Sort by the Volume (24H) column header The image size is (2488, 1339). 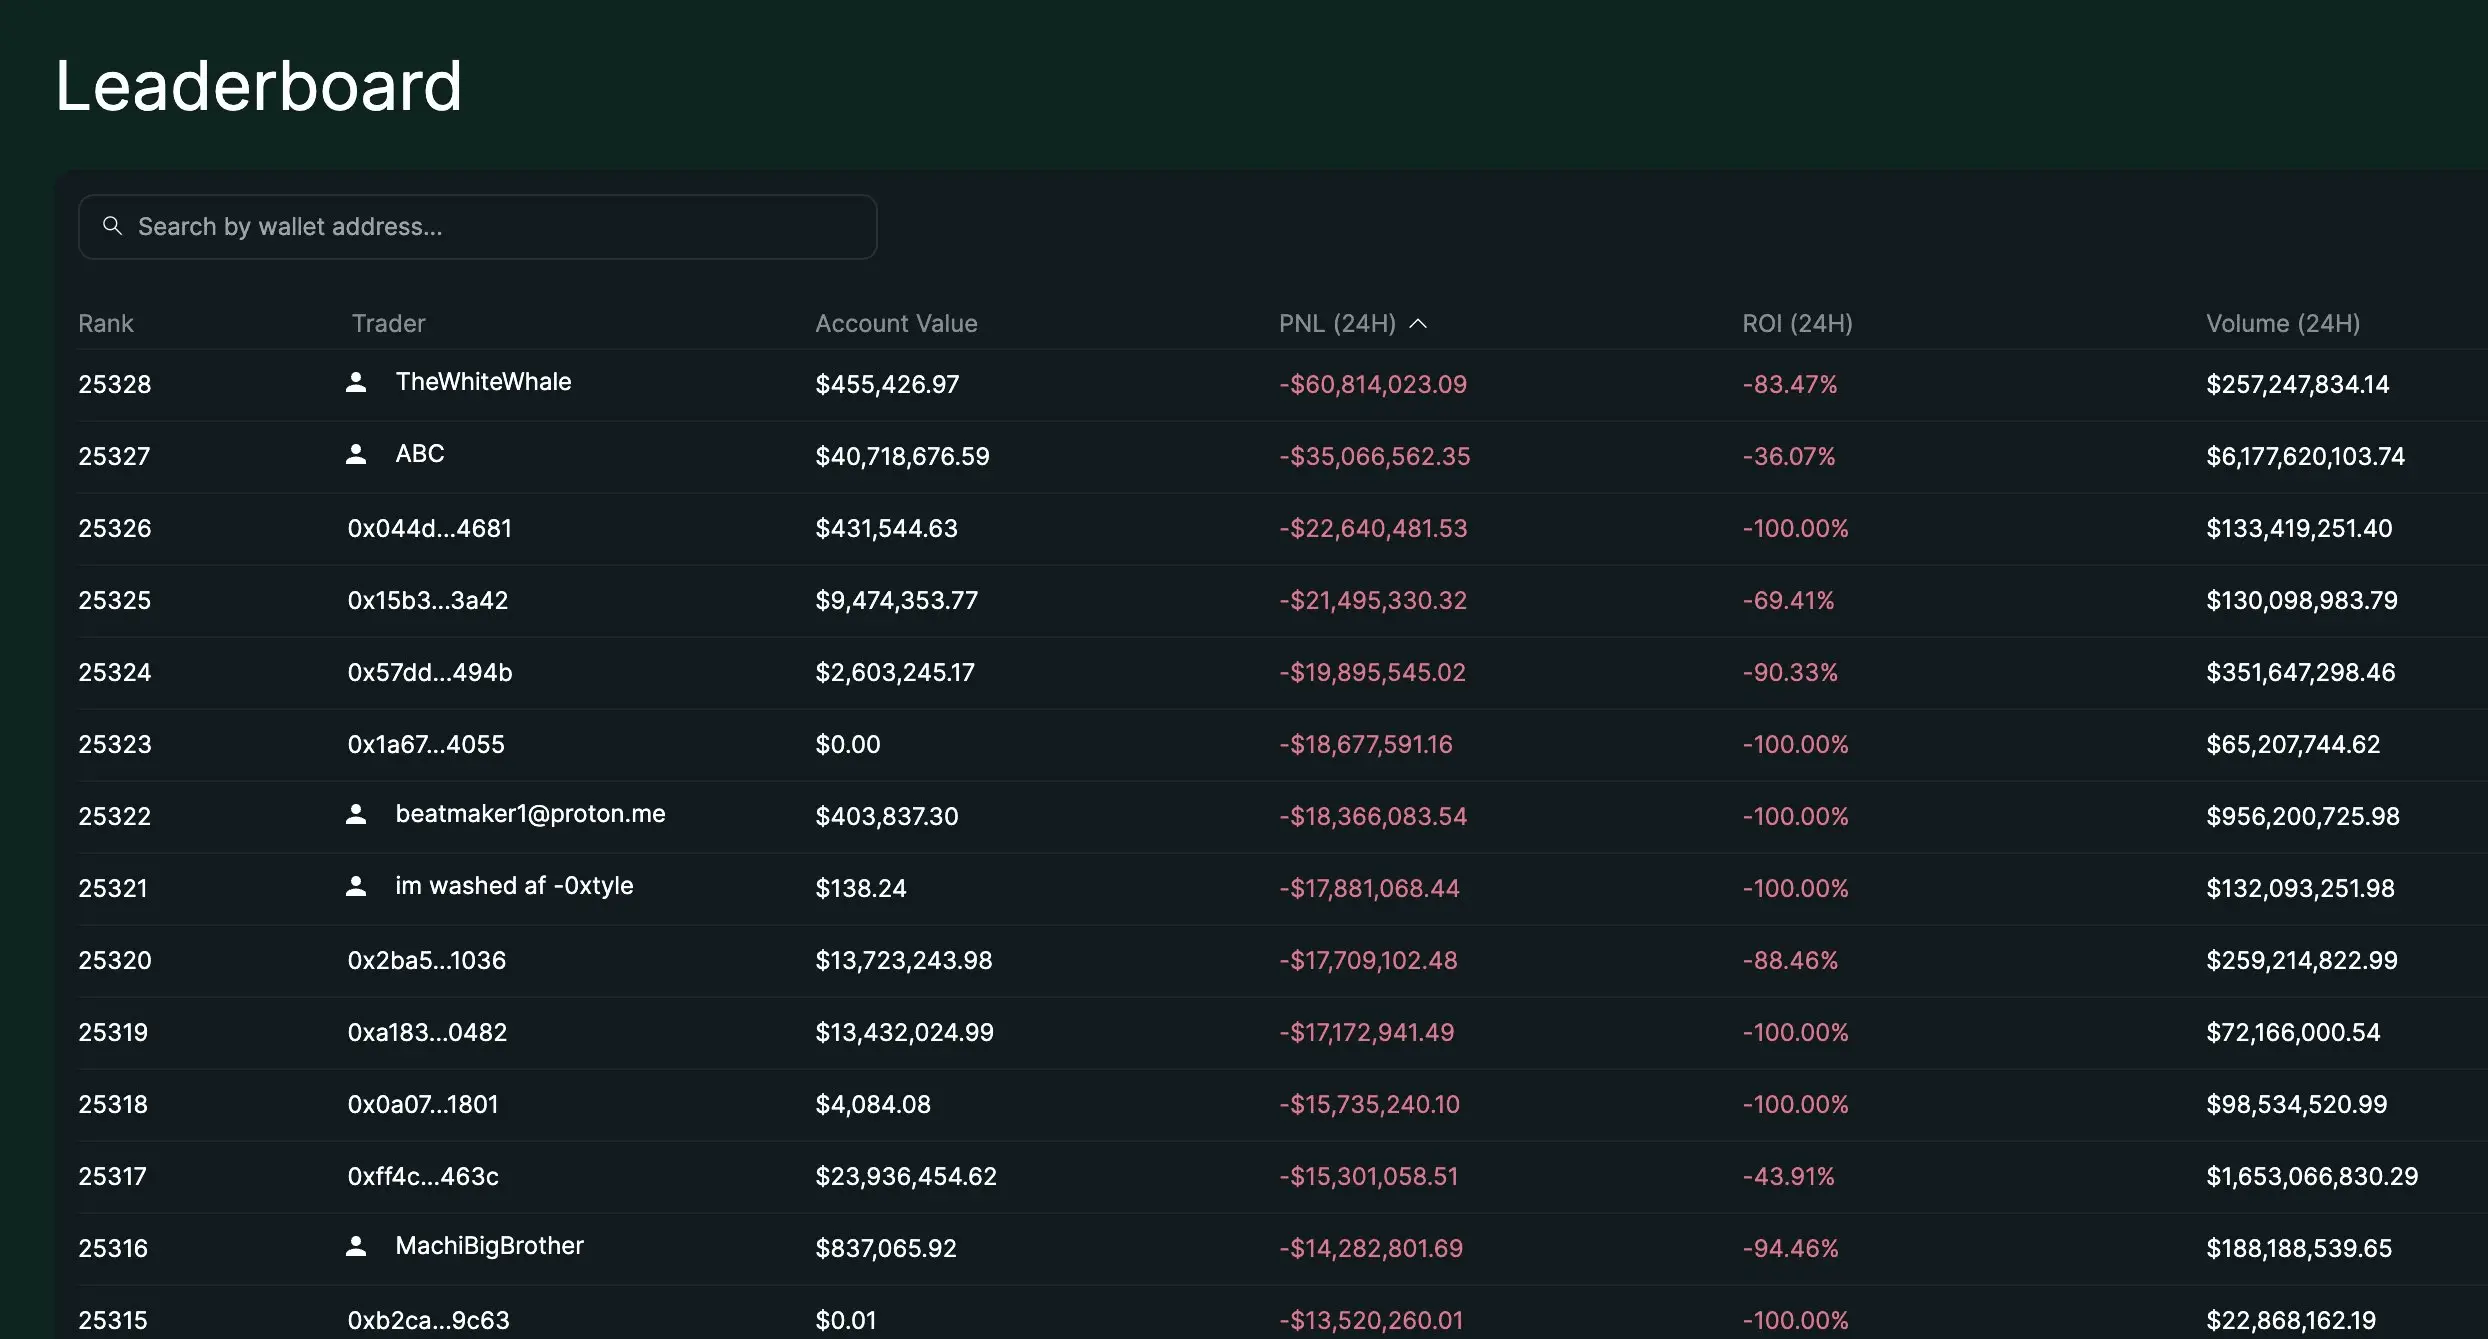coord(2282,323)
